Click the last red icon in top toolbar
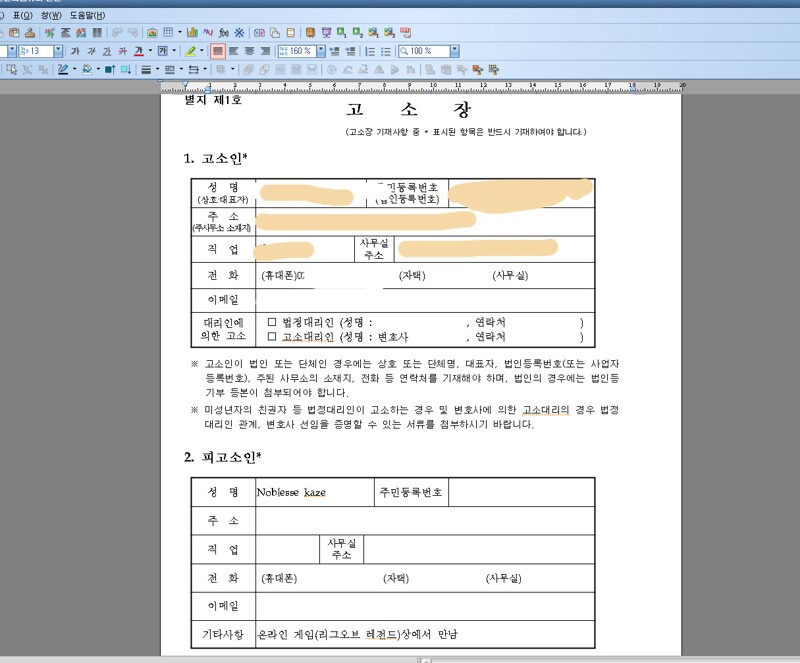 tap(406, 33)
